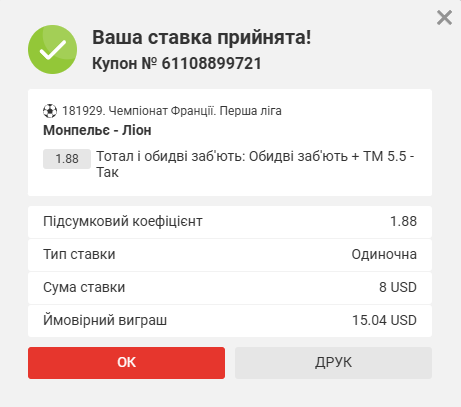
Task: Click the football sport icon
Action: 50,111
